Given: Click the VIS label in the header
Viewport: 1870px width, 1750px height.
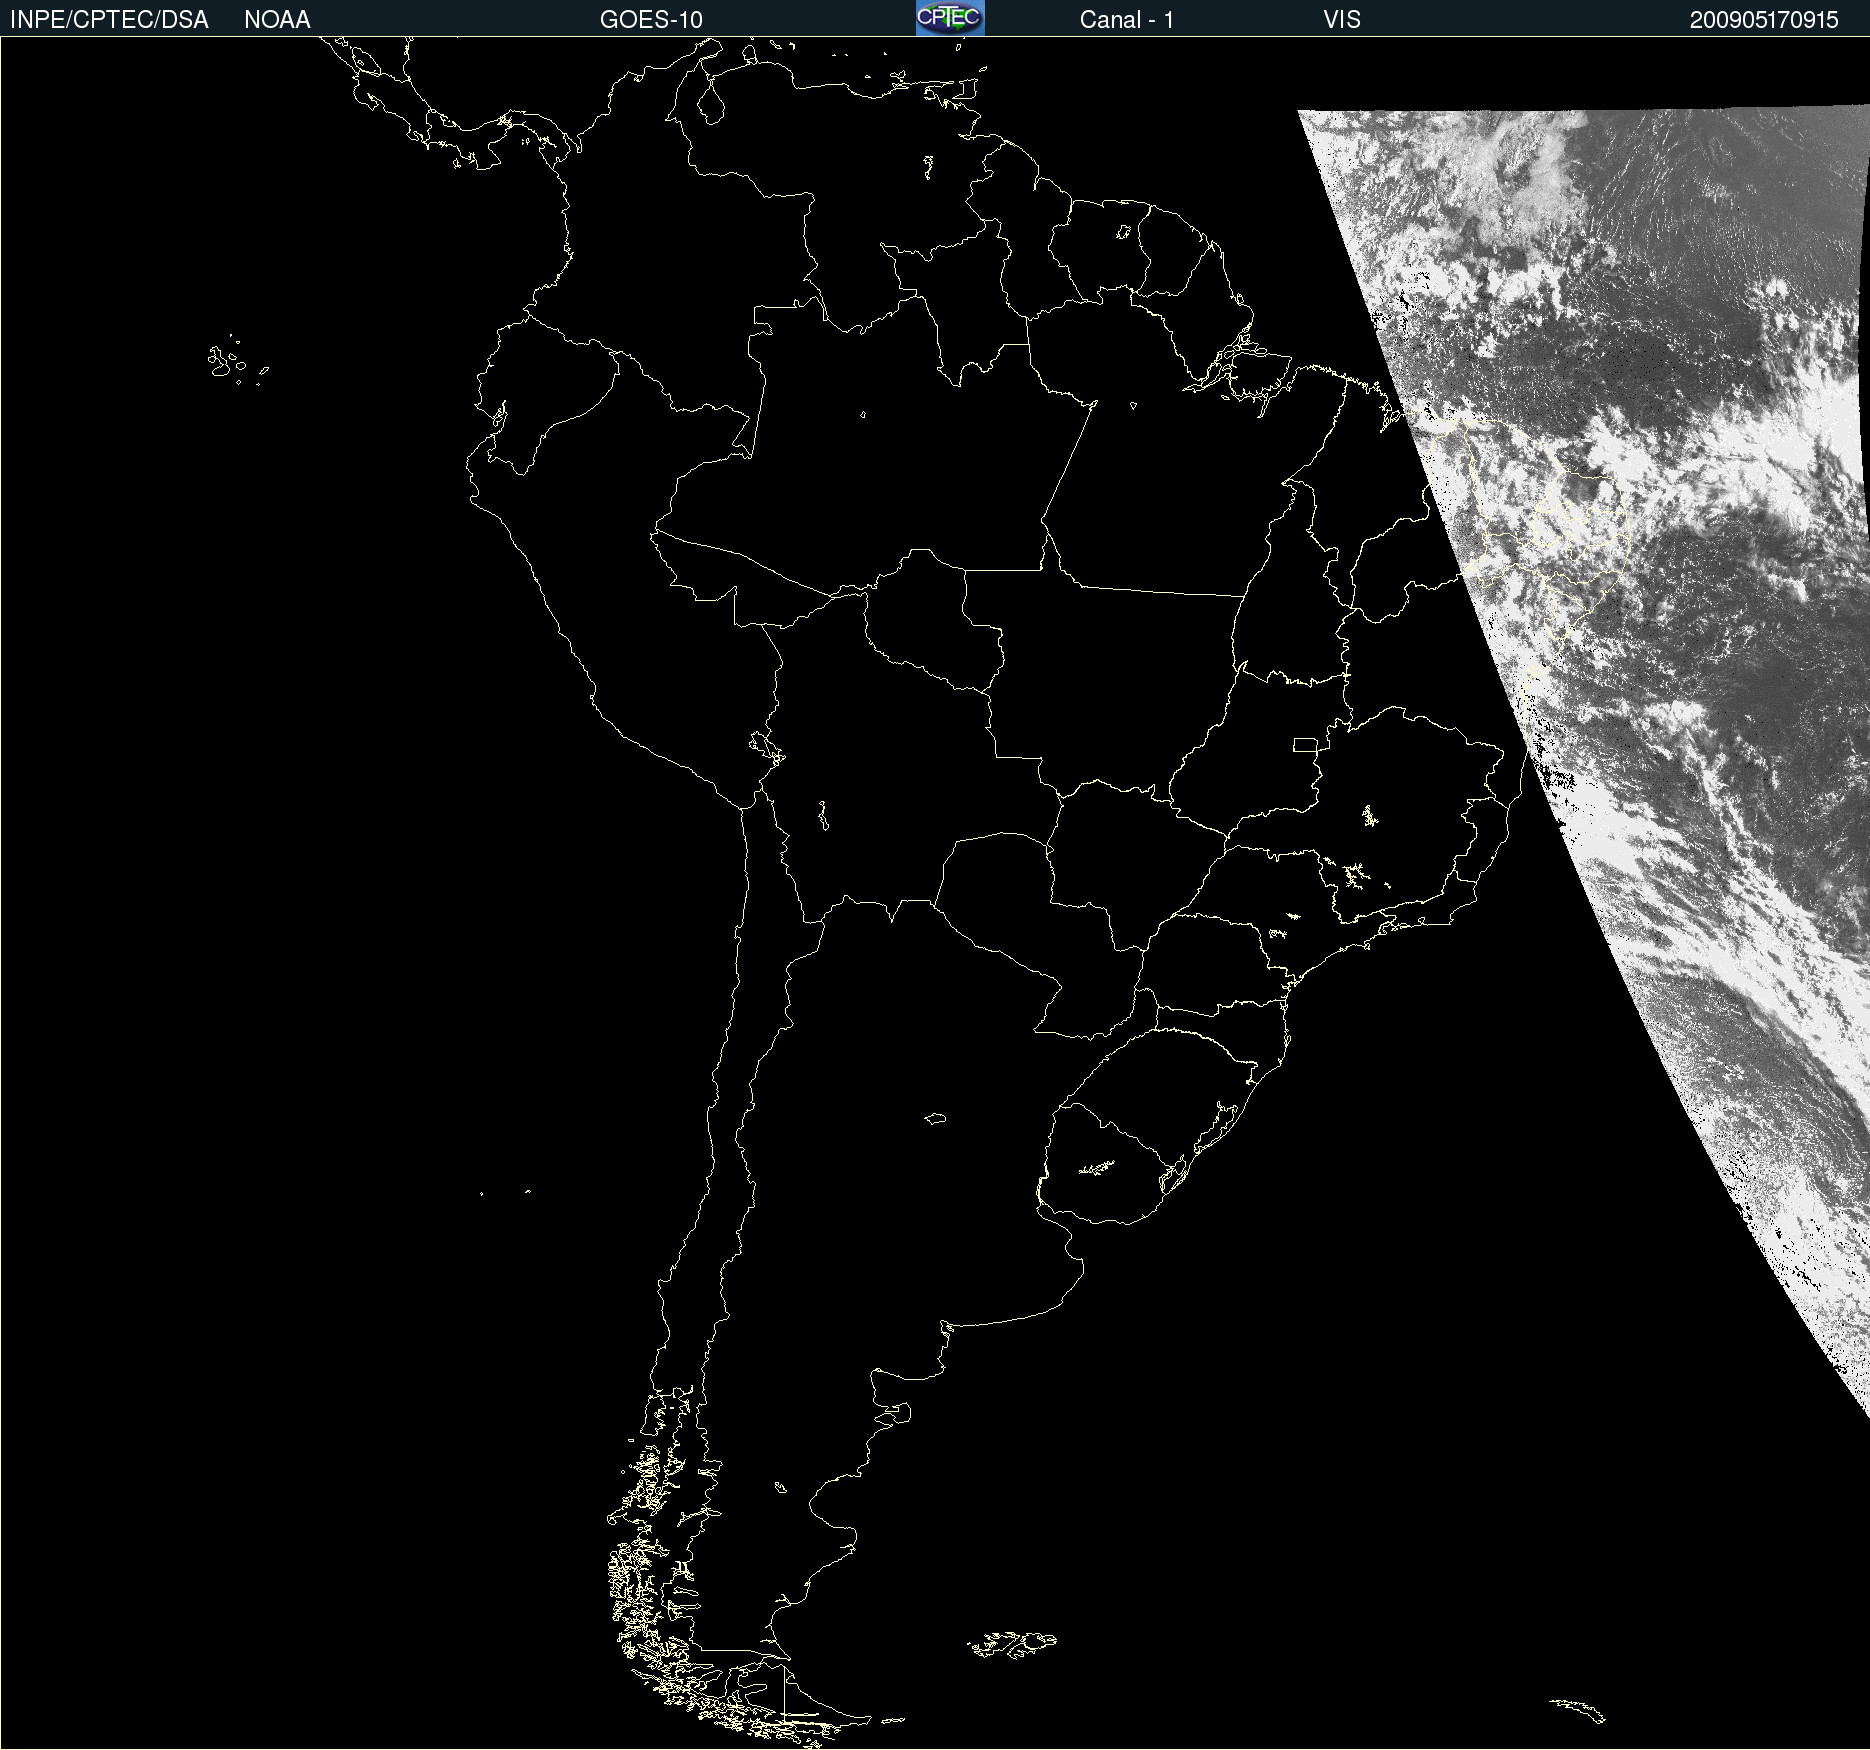Looking at the screenshot, I should pyautogui.click(x=1342, y=20).
